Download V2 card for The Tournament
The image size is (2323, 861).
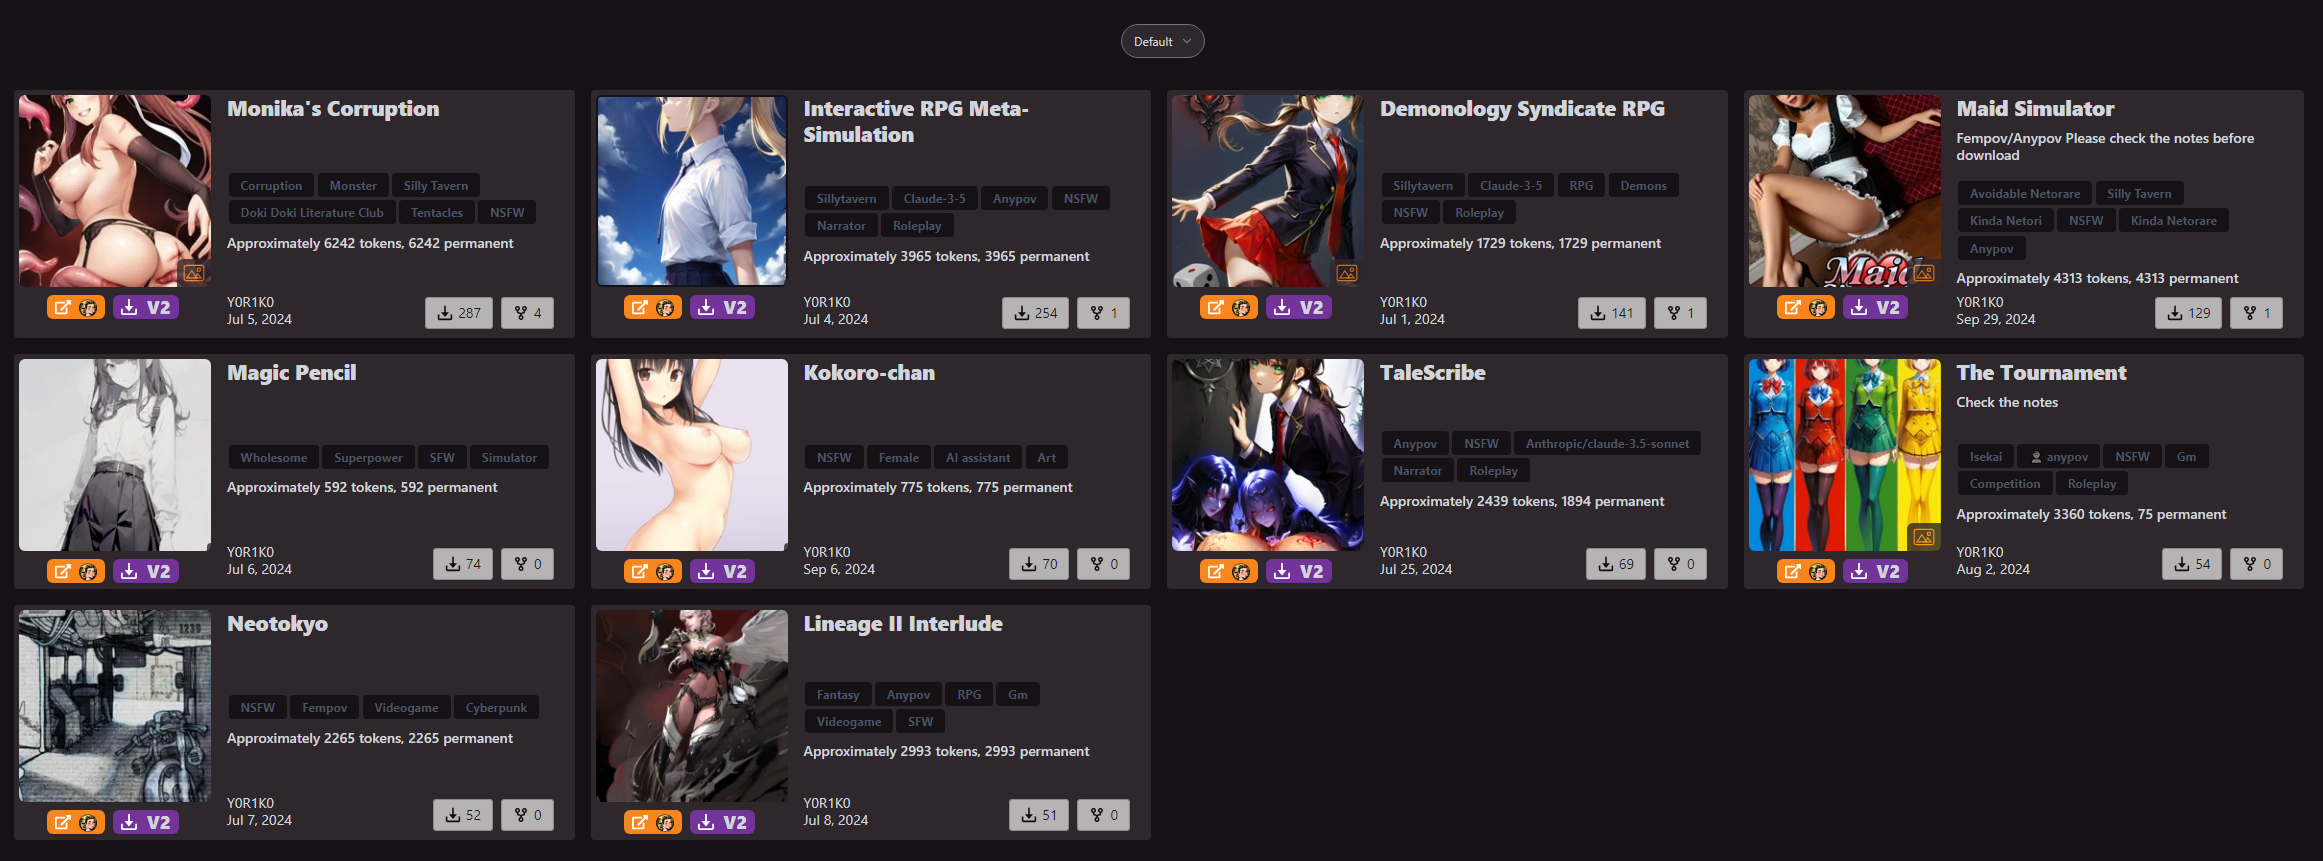pyautogui.click(x=1875, y=571)
